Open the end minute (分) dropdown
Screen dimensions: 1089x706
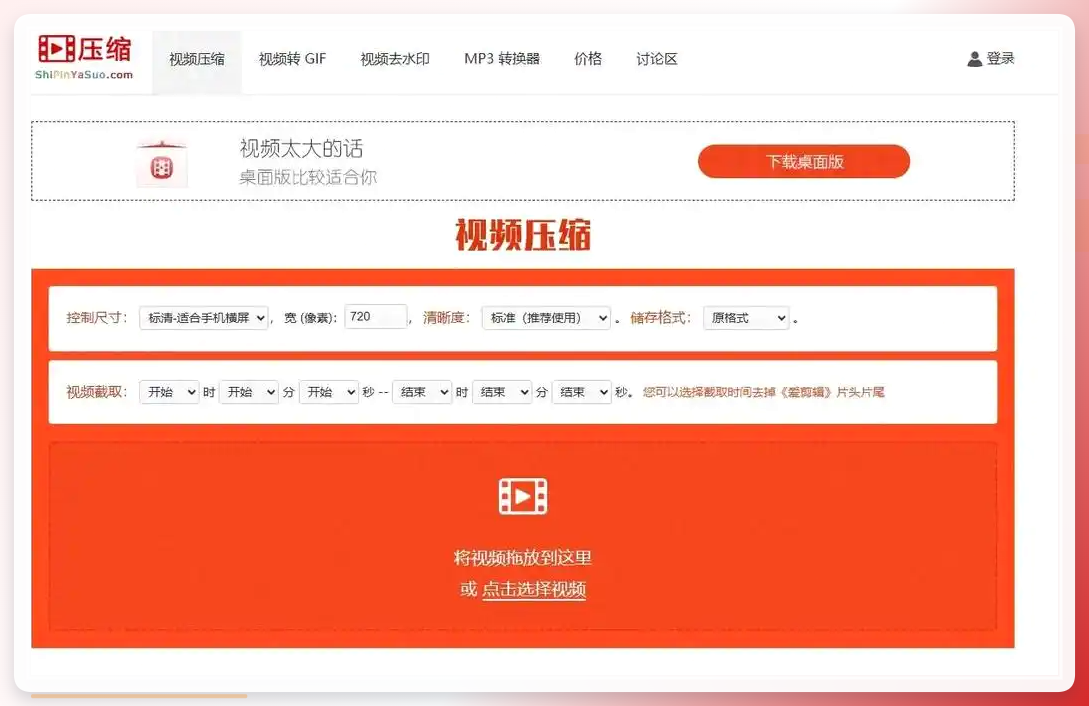(x=501, y=392)
